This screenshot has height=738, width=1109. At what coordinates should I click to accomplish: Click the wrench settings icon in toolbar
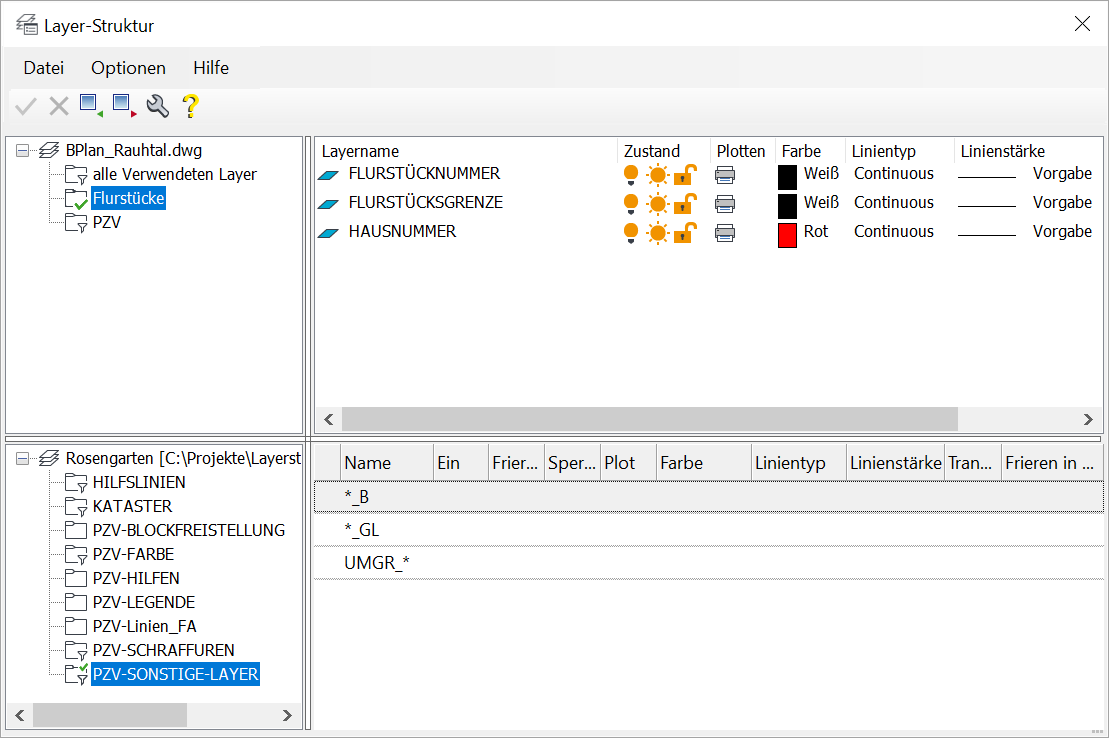pyautogui.click(x=157, y=105)
